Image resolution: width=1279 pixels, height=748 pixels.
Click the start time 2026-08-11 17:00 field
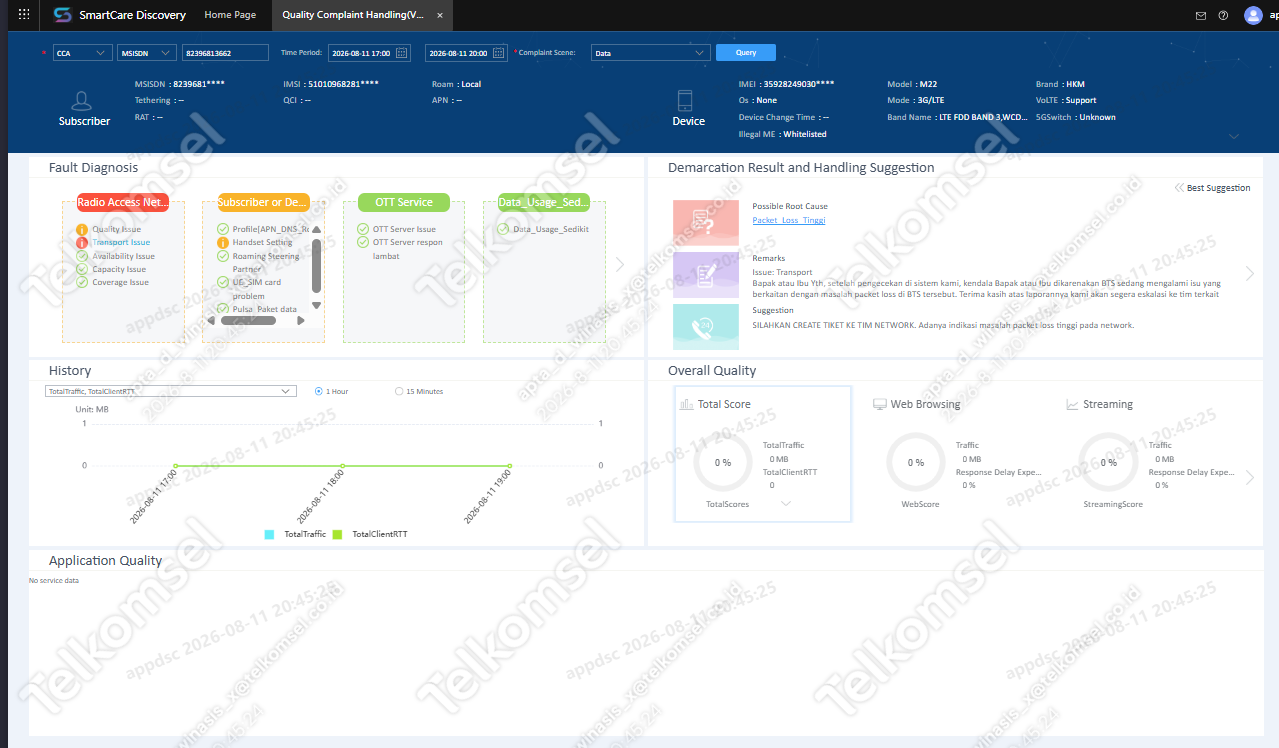click(x=367, y=53)
